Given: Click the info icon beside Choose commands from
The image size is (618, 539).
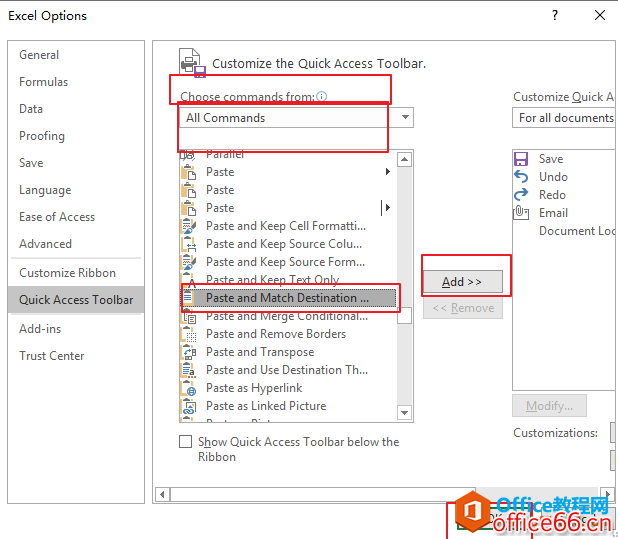Looking at the screenshot, I should (x=322, y=97).
